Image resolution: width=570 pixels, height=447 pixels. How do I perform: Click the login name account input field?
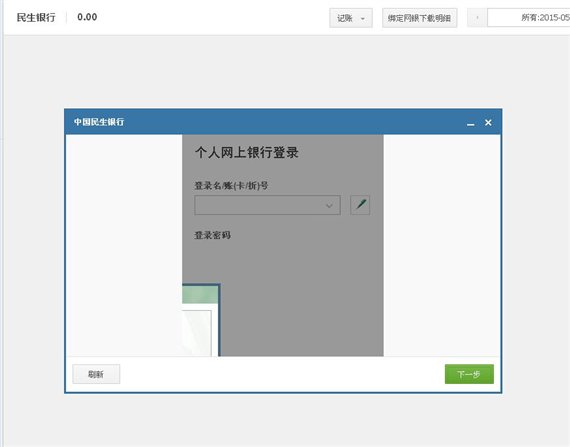tap(267, 205)
